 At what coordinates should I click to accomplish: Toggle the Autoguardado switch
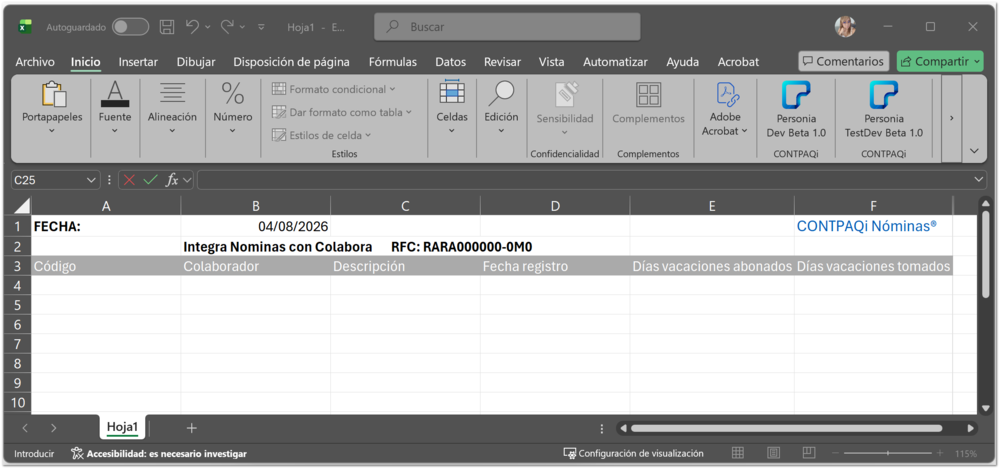130,27
